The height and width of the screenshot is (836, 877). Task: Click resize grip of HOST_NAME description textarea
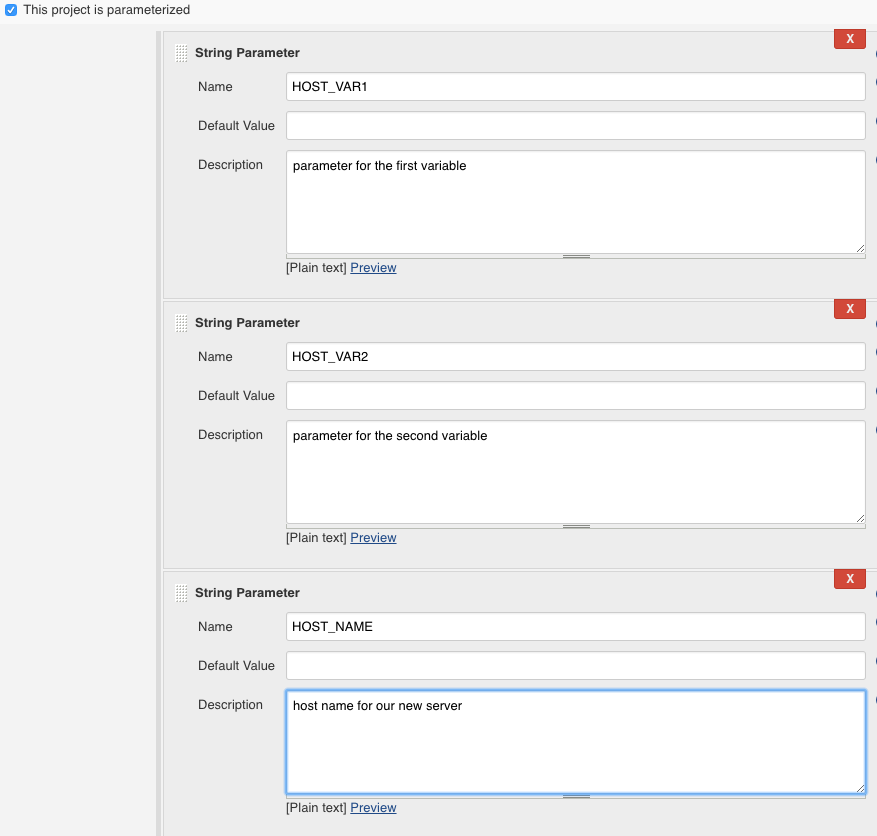tap(860, 788)
